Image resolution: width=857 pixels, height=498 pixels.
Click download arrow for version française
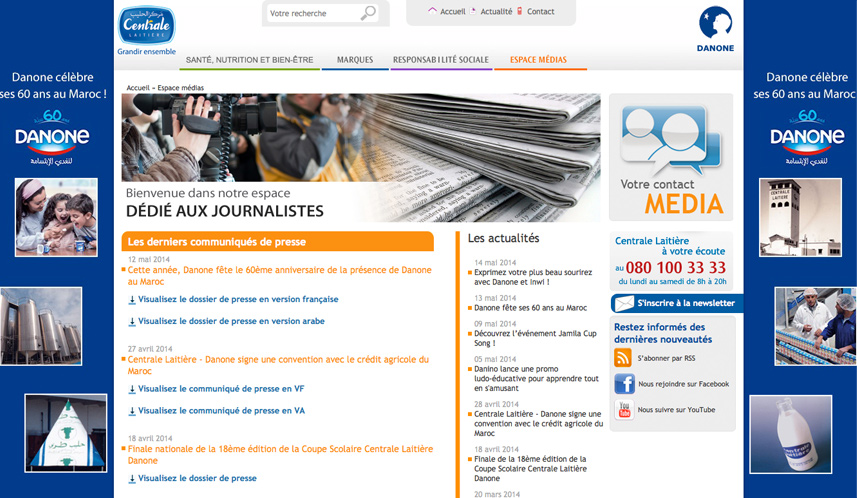point(132,300)
